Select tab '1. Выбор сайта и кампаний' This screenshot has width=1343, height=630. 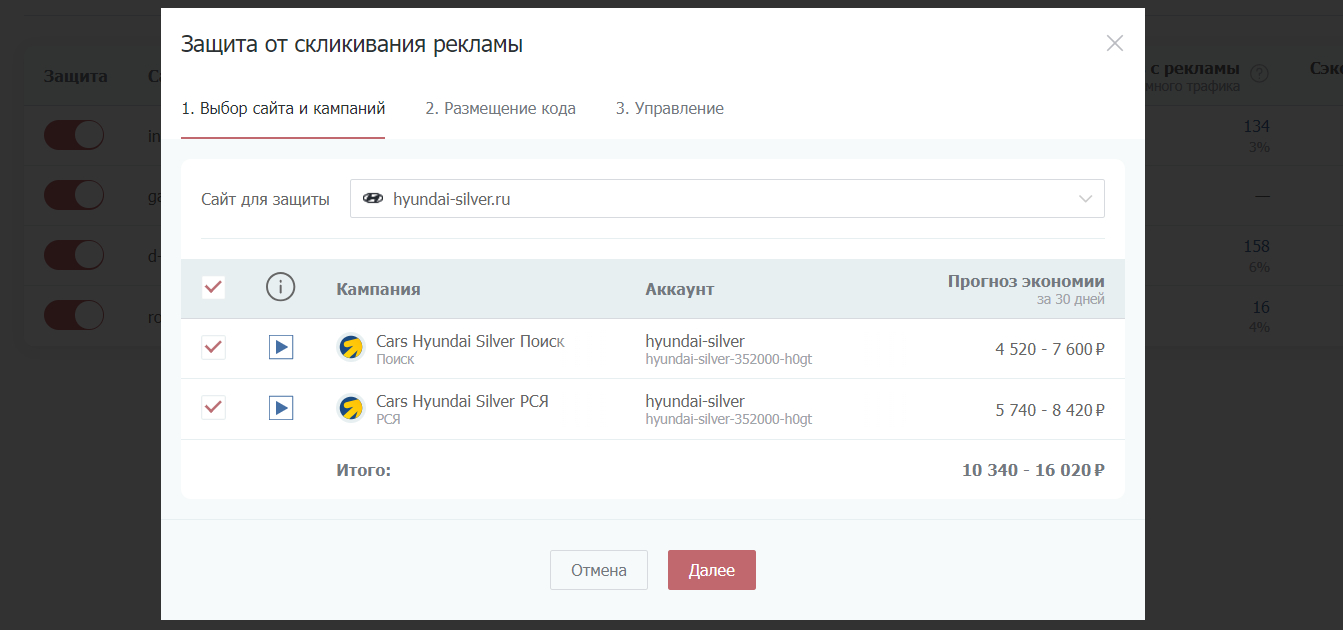coord(283,108)
